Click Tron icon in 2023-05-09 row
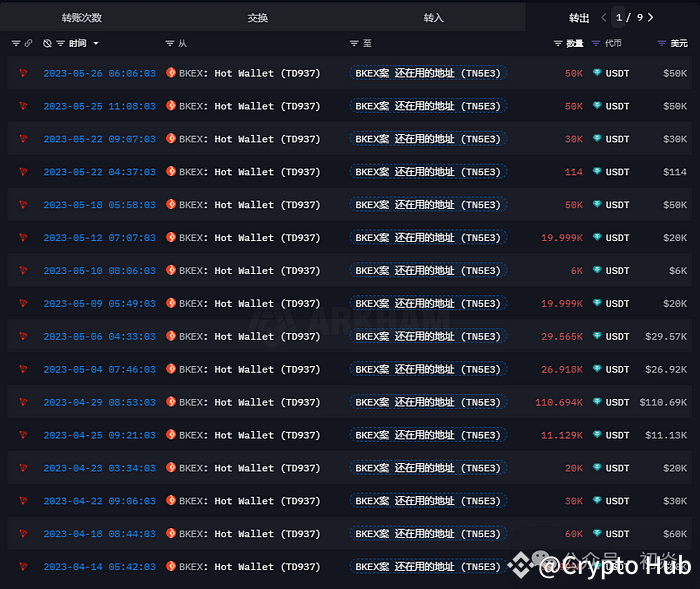Screen dimensions: 700x589 point(23,304)
